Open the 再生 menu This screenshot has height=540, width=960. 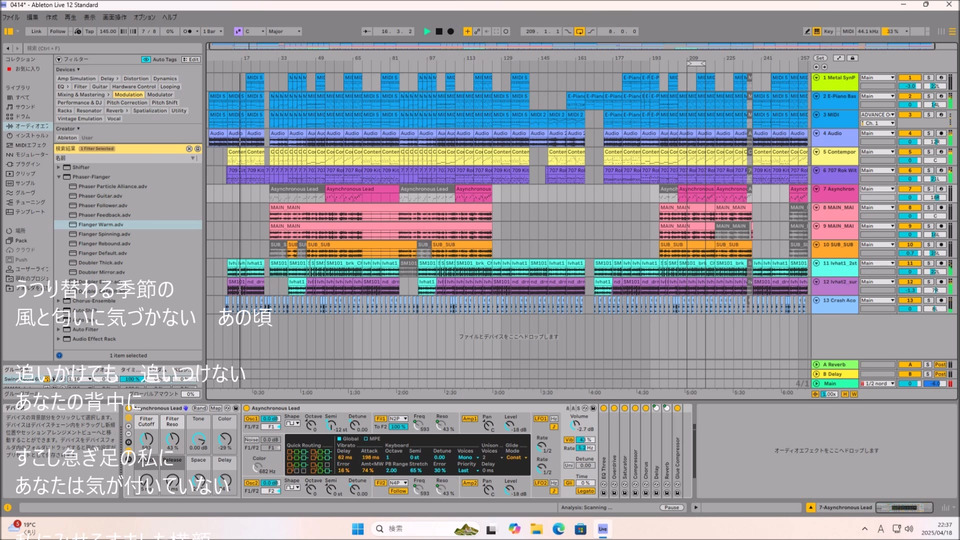pos(70,17)
